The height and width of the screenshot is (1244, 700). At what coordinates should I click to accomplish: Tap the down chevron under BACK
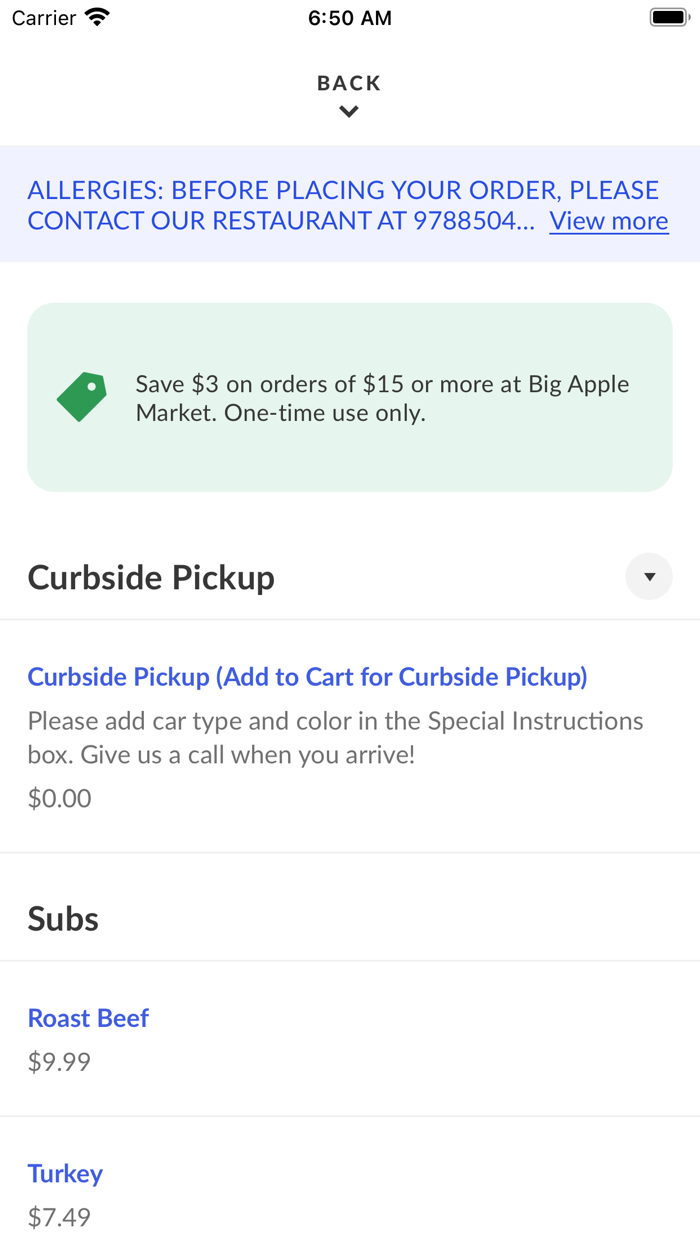pos(349,112)
